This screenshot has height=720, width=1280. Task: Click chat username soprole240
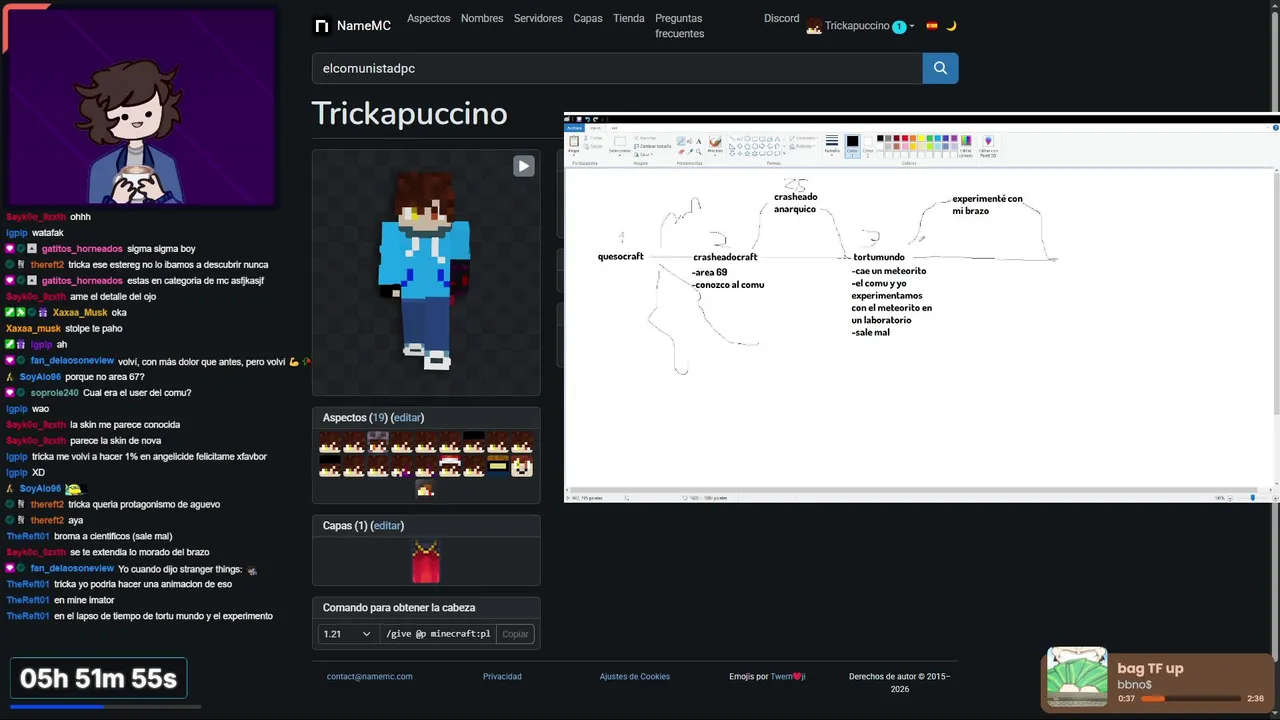(x=54, y=392)
